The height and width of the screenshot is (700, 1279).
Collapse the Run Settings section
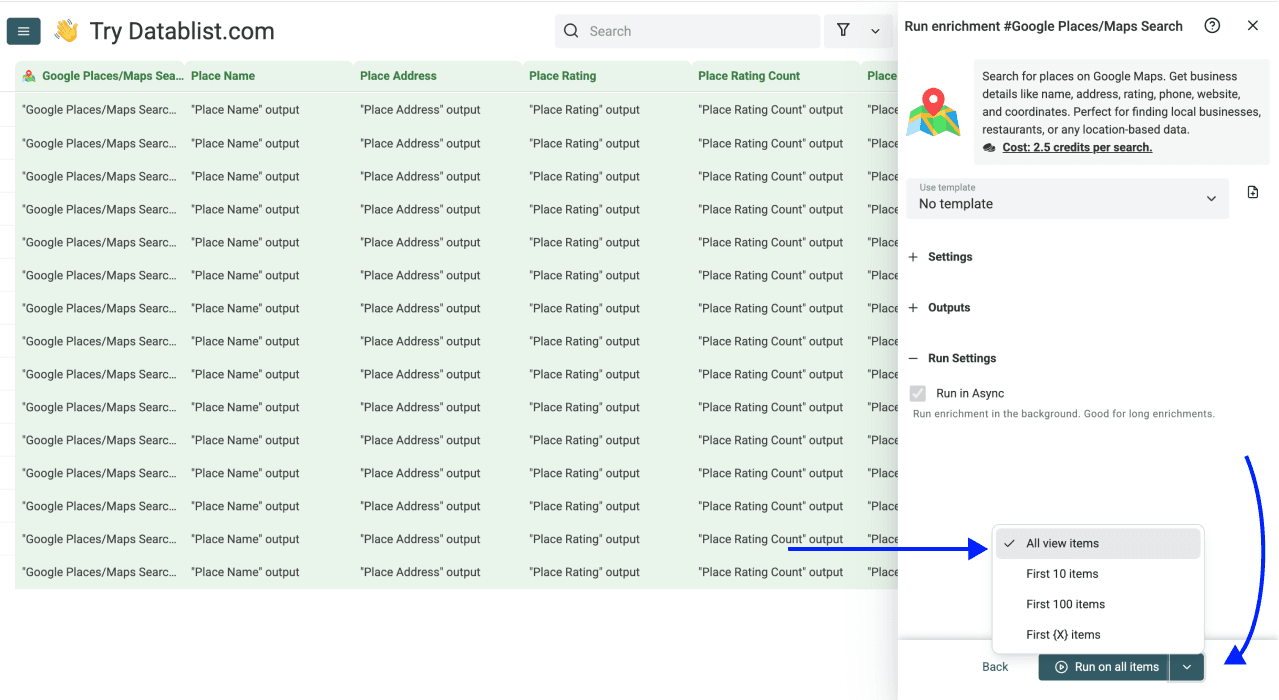click(x=952, y=358)
